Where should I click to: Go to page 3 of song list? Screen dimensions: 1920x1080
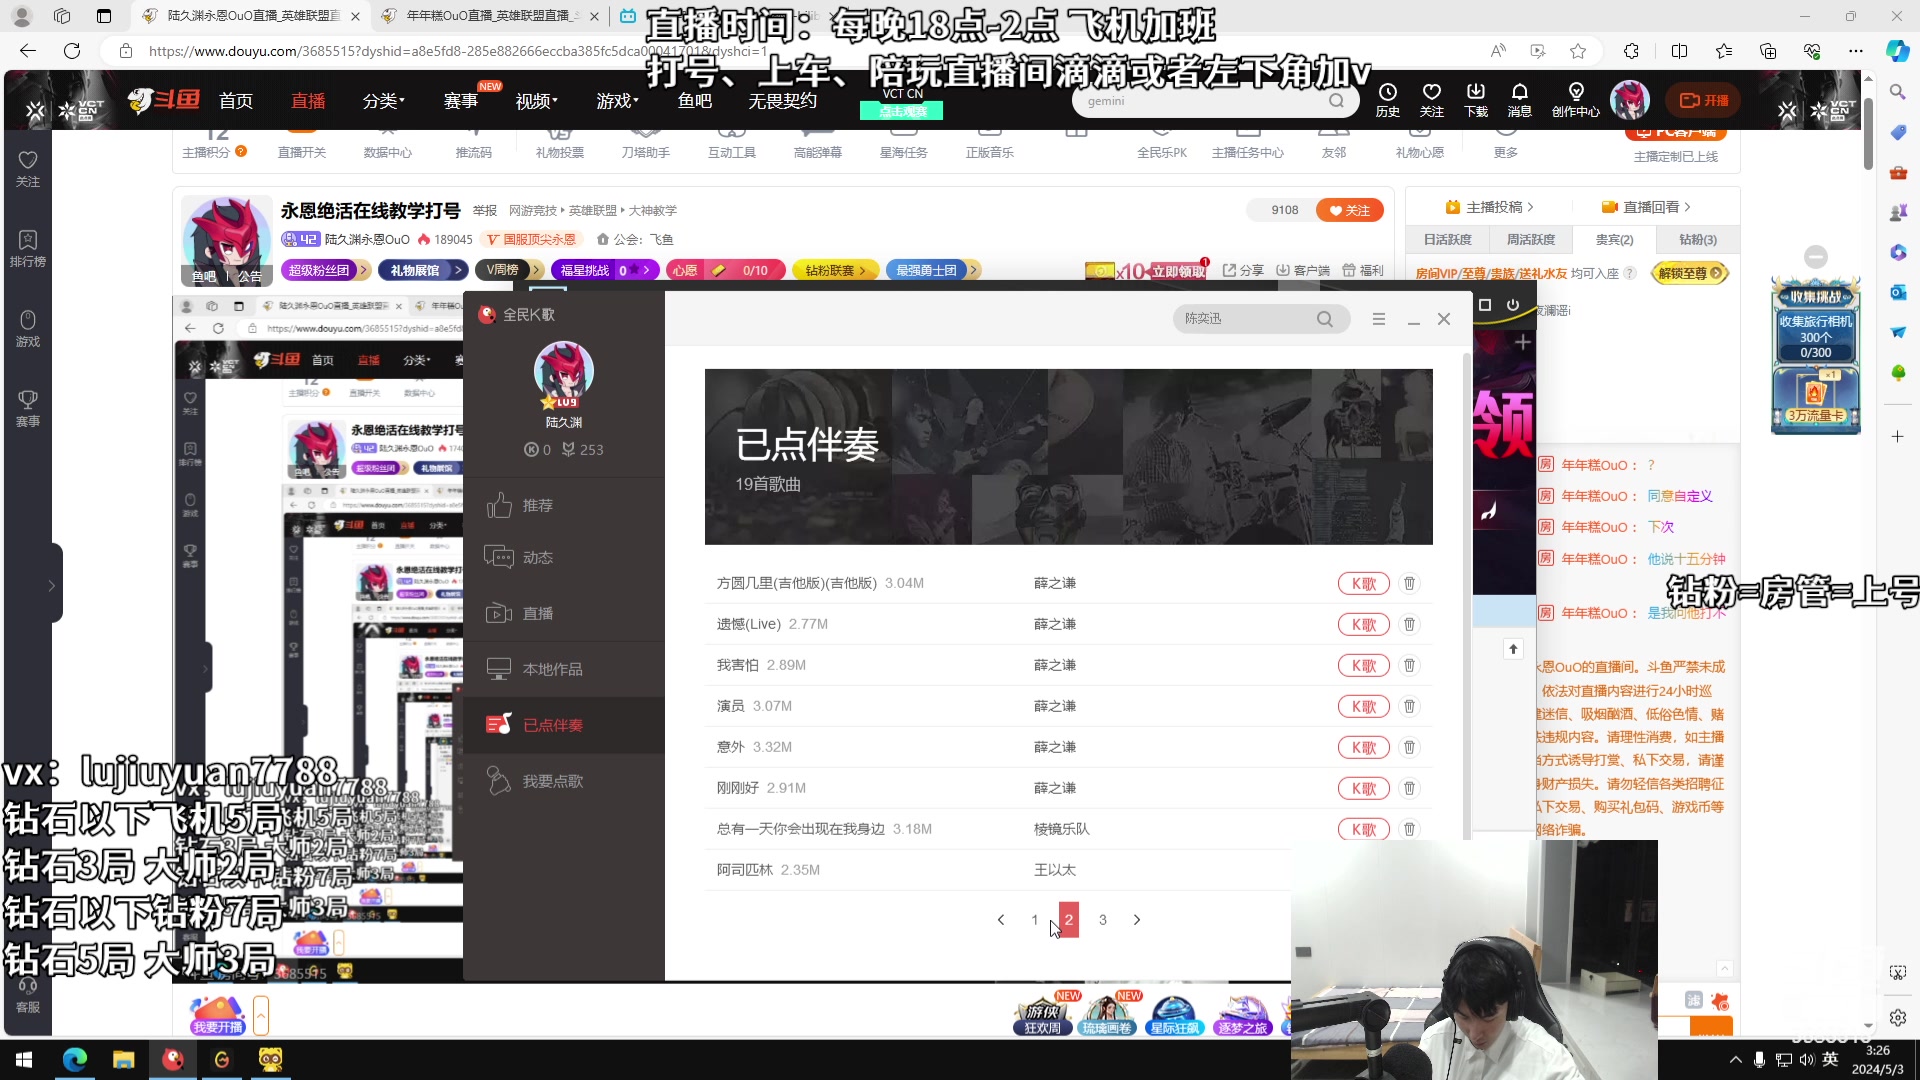point(1103,920)
